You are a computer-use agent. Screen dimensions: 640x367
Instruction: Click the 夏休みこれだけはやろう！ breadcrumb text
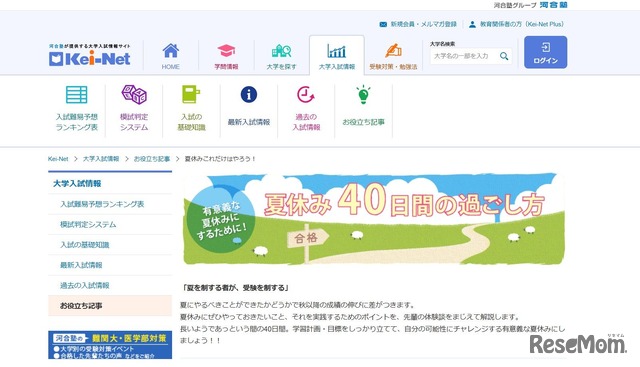click(x=220, y=159)
